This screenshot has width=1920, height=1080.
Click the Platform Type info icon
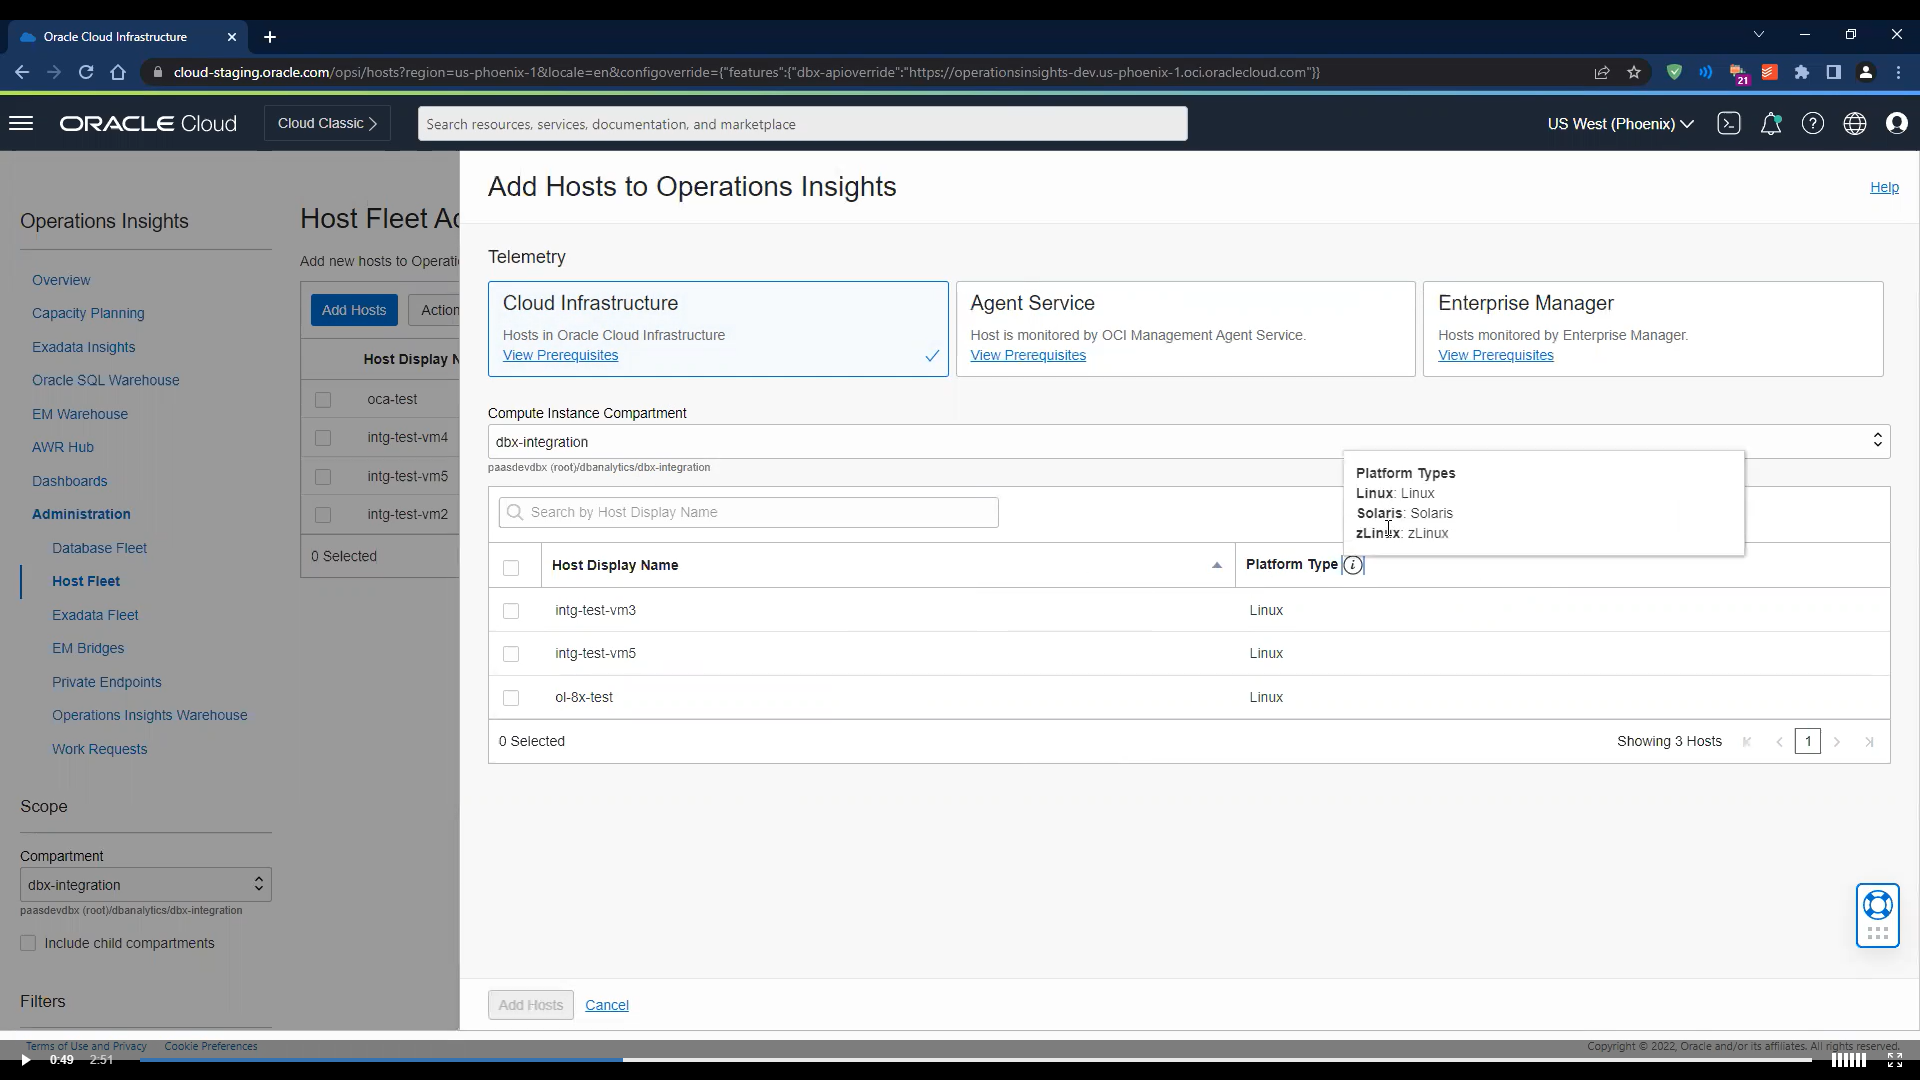tap(1352, 566)
